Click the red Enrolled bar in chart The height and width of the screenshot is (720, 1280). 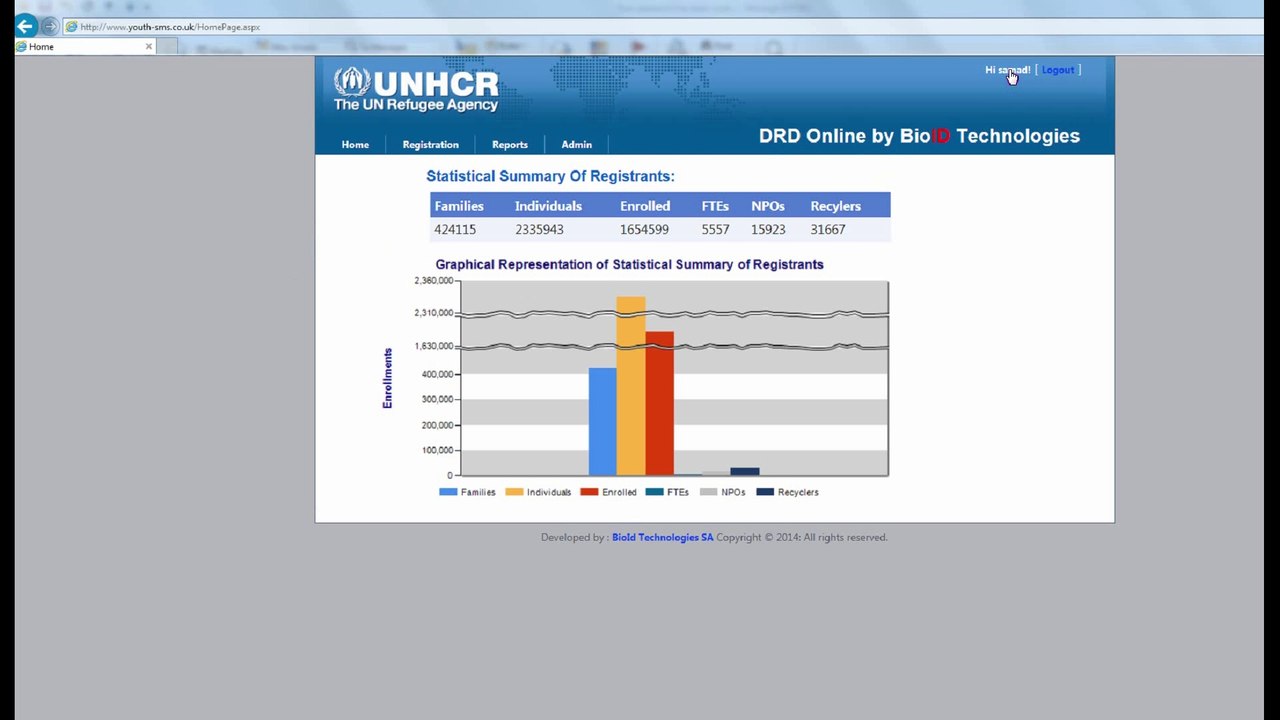coord(659,403)
